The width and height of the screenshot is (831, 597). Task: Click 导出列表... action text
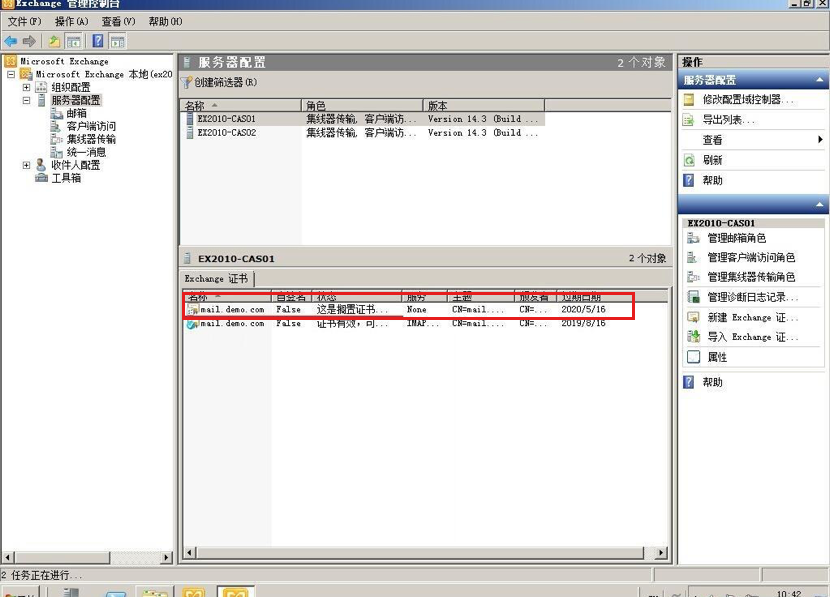tap(729, 120)
